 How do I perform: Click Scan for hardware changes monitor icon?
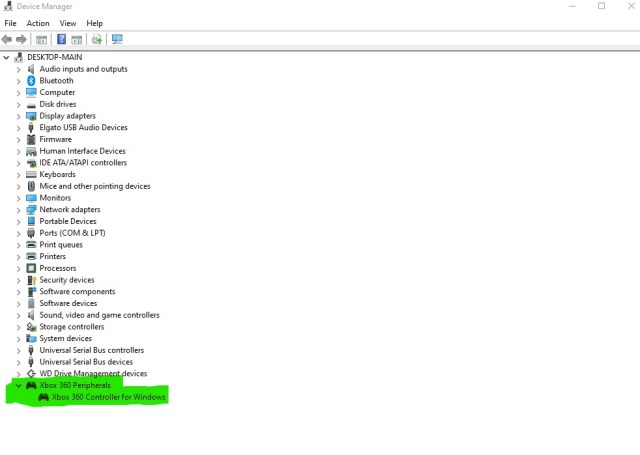point(117,40)
